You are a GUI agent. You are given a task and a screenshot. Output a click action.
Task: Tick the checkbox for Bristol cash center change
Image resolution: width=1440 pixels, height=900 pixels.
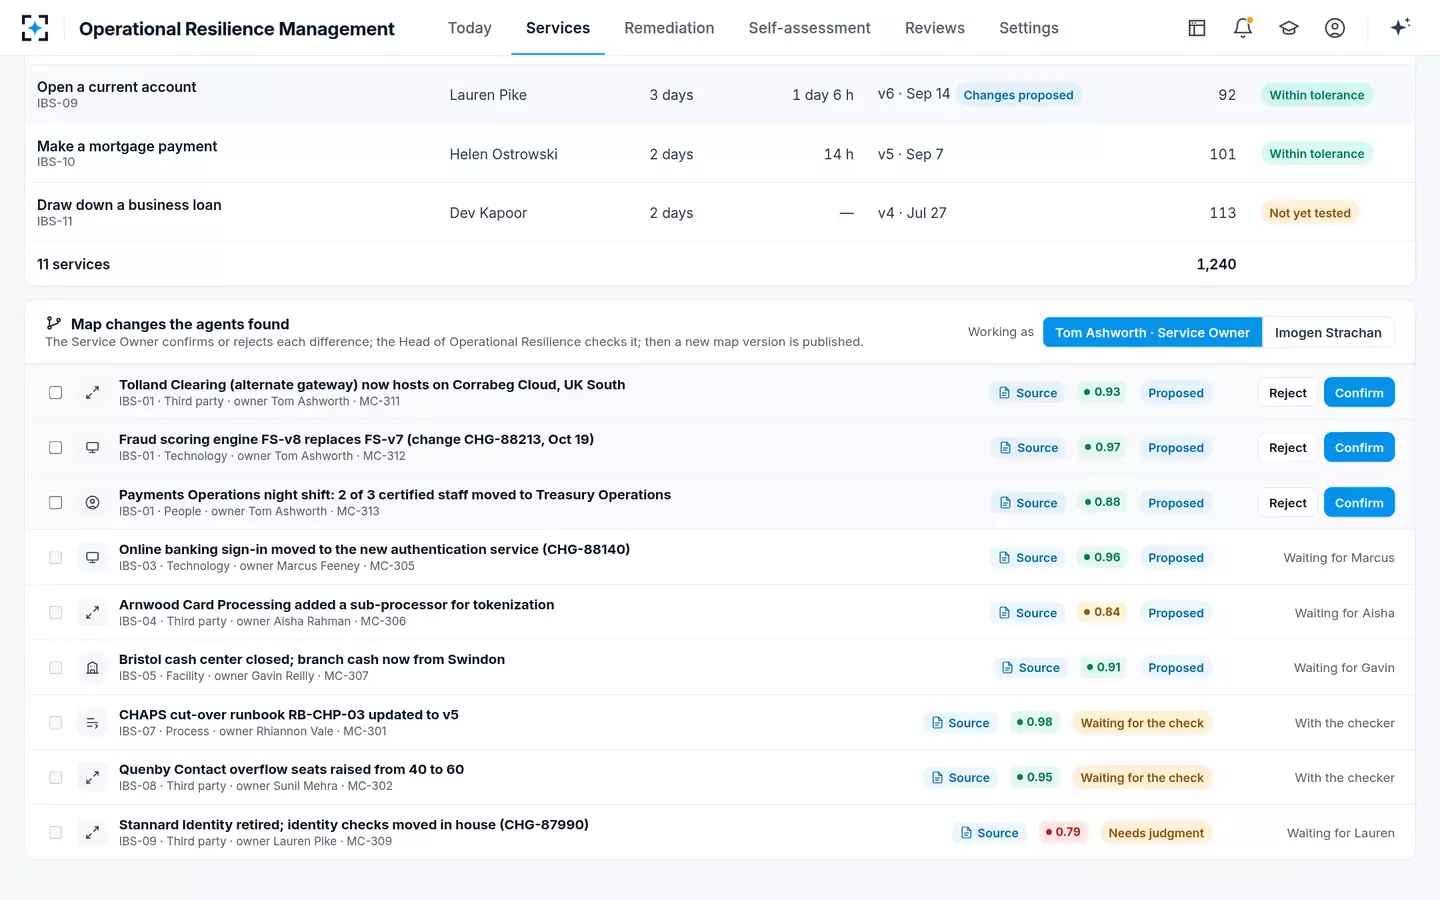[56, 668]
